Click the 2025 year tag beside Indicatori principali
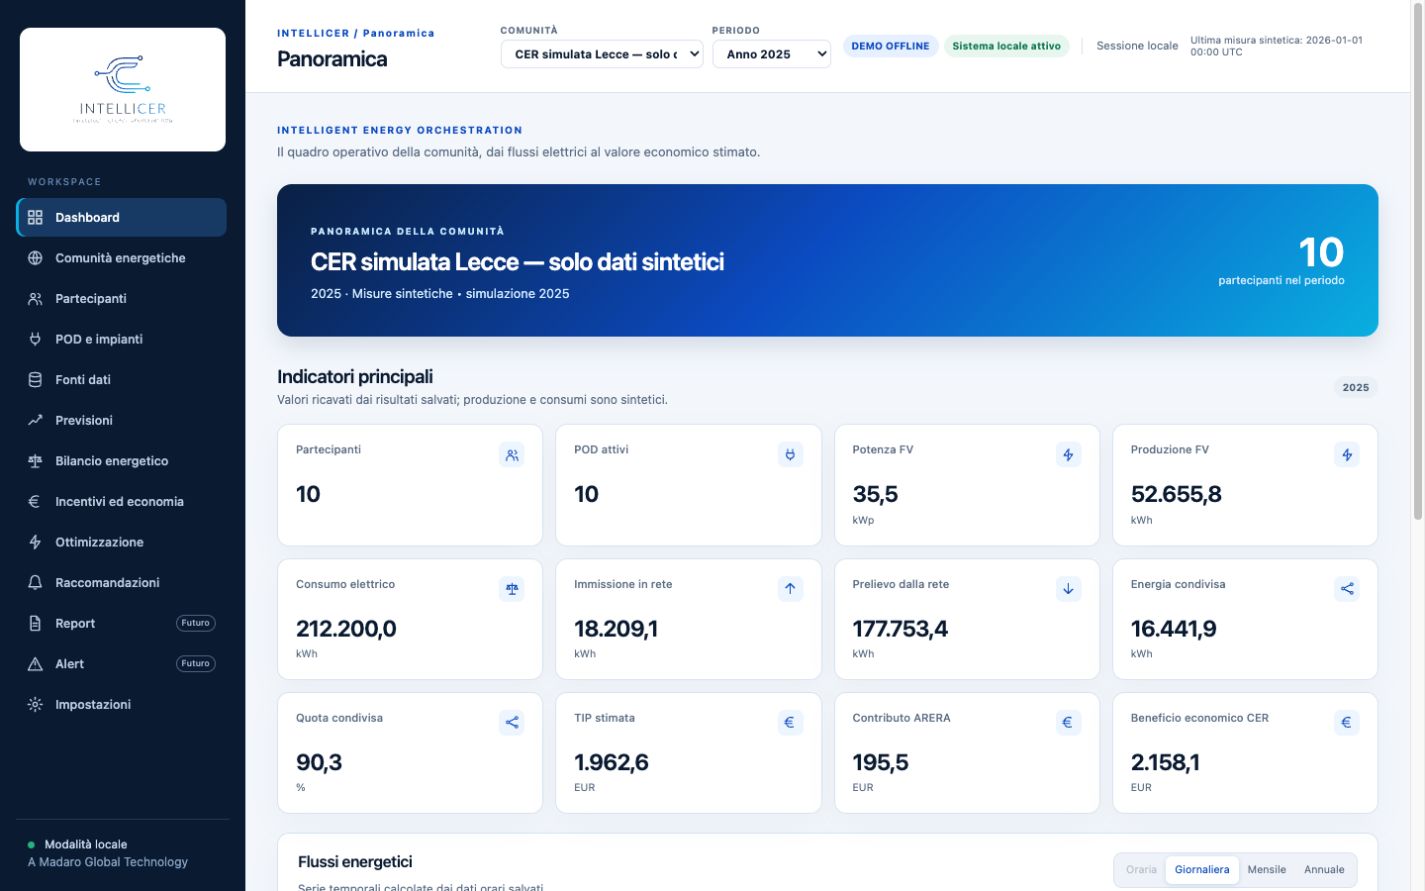The width and height of the screenshot is (1425, 891). [1356, 388]
